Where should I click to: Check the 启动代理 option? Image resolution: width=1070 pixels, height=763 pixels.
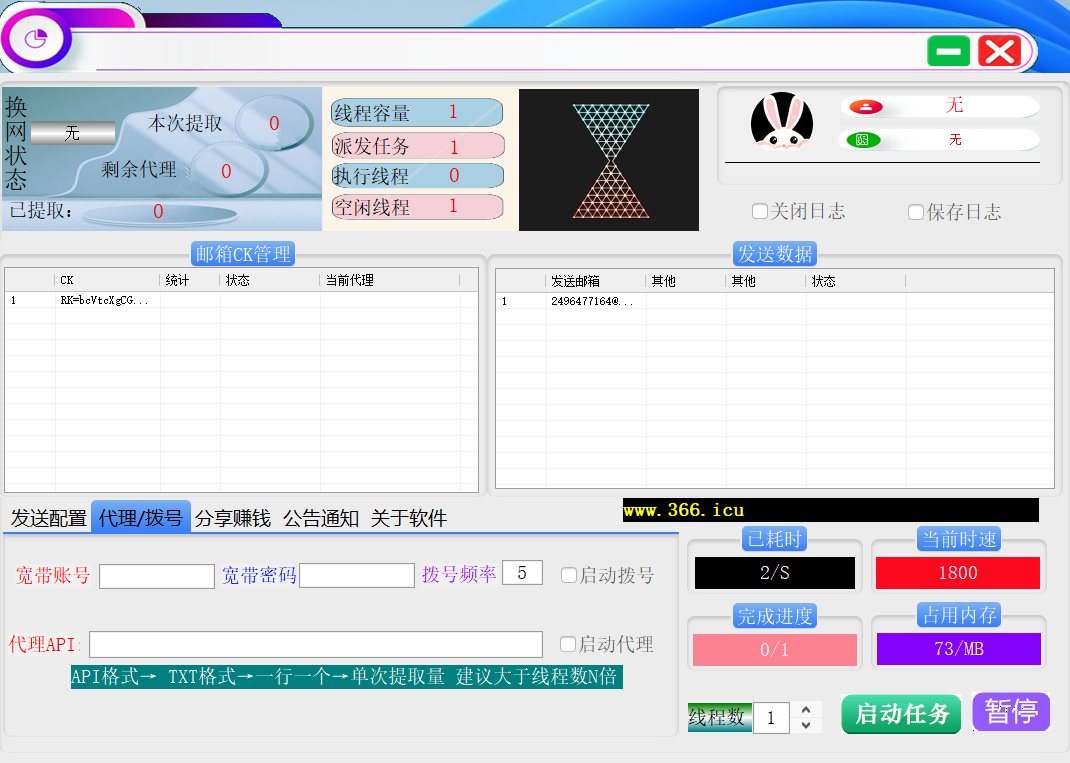pyautogui.click(x=568, y=644)
